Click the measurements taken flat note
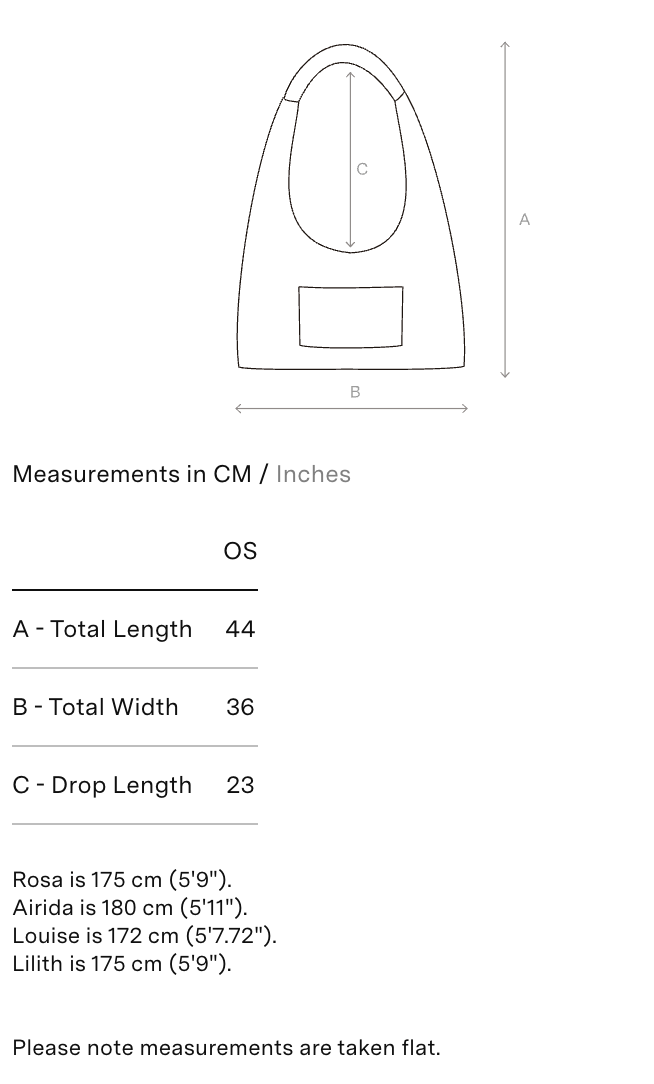The width and height of the screenshot is (654, 1084). coord(226,1048)
